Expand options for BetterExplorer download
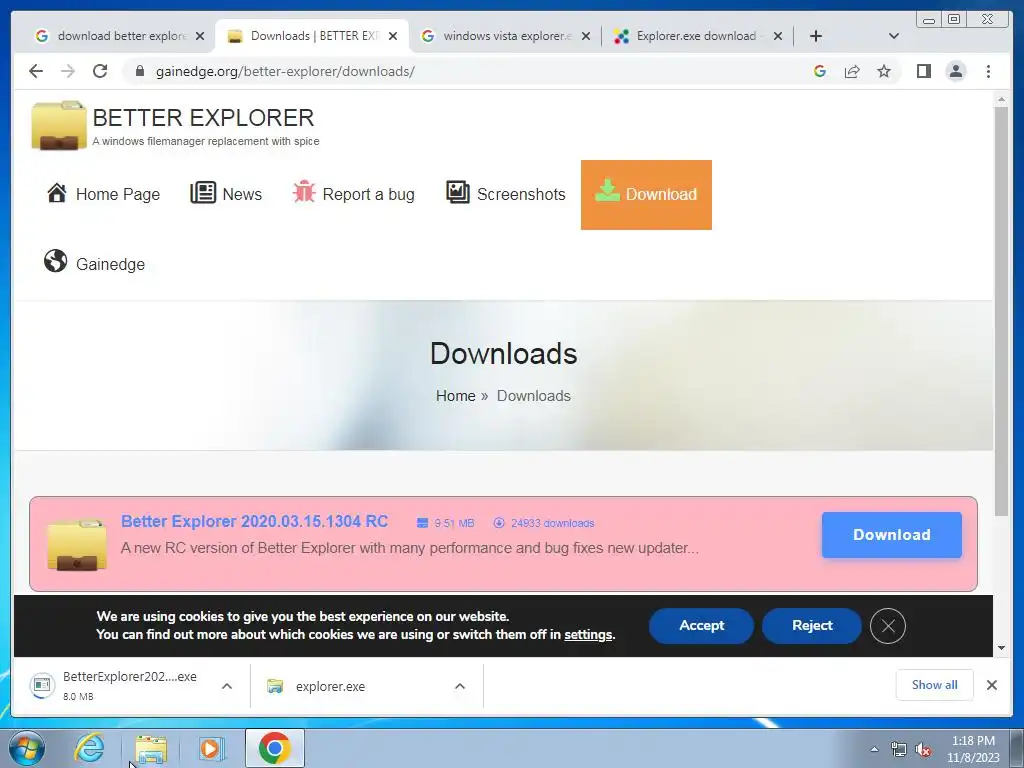Viewport: 1024px width, 768px height. tap(227, 686)
